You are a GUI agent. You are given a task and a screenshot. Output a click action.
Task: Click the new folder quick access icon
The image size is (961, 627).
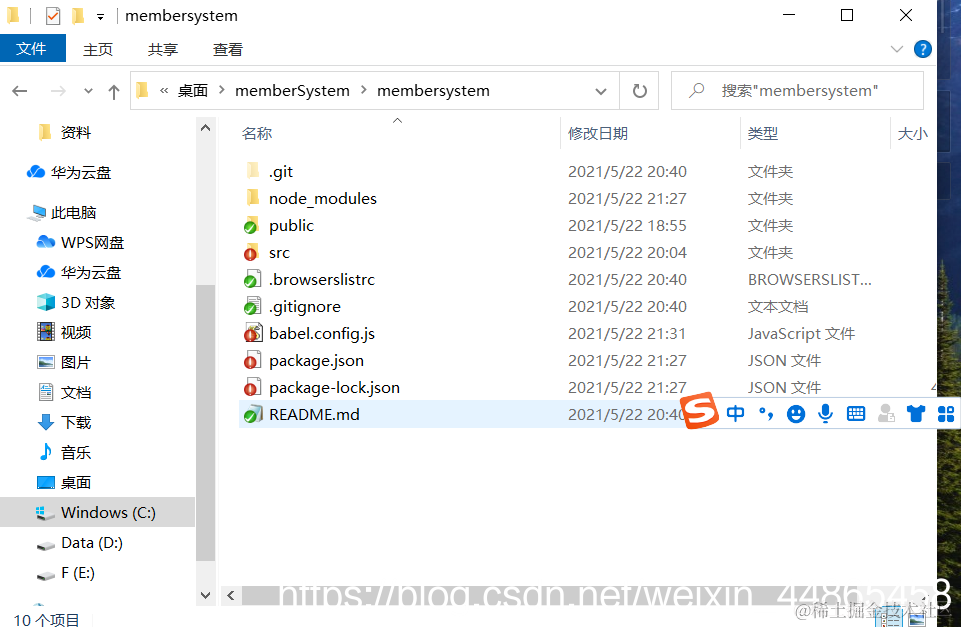pyautogui.click(x=77, y=15)
